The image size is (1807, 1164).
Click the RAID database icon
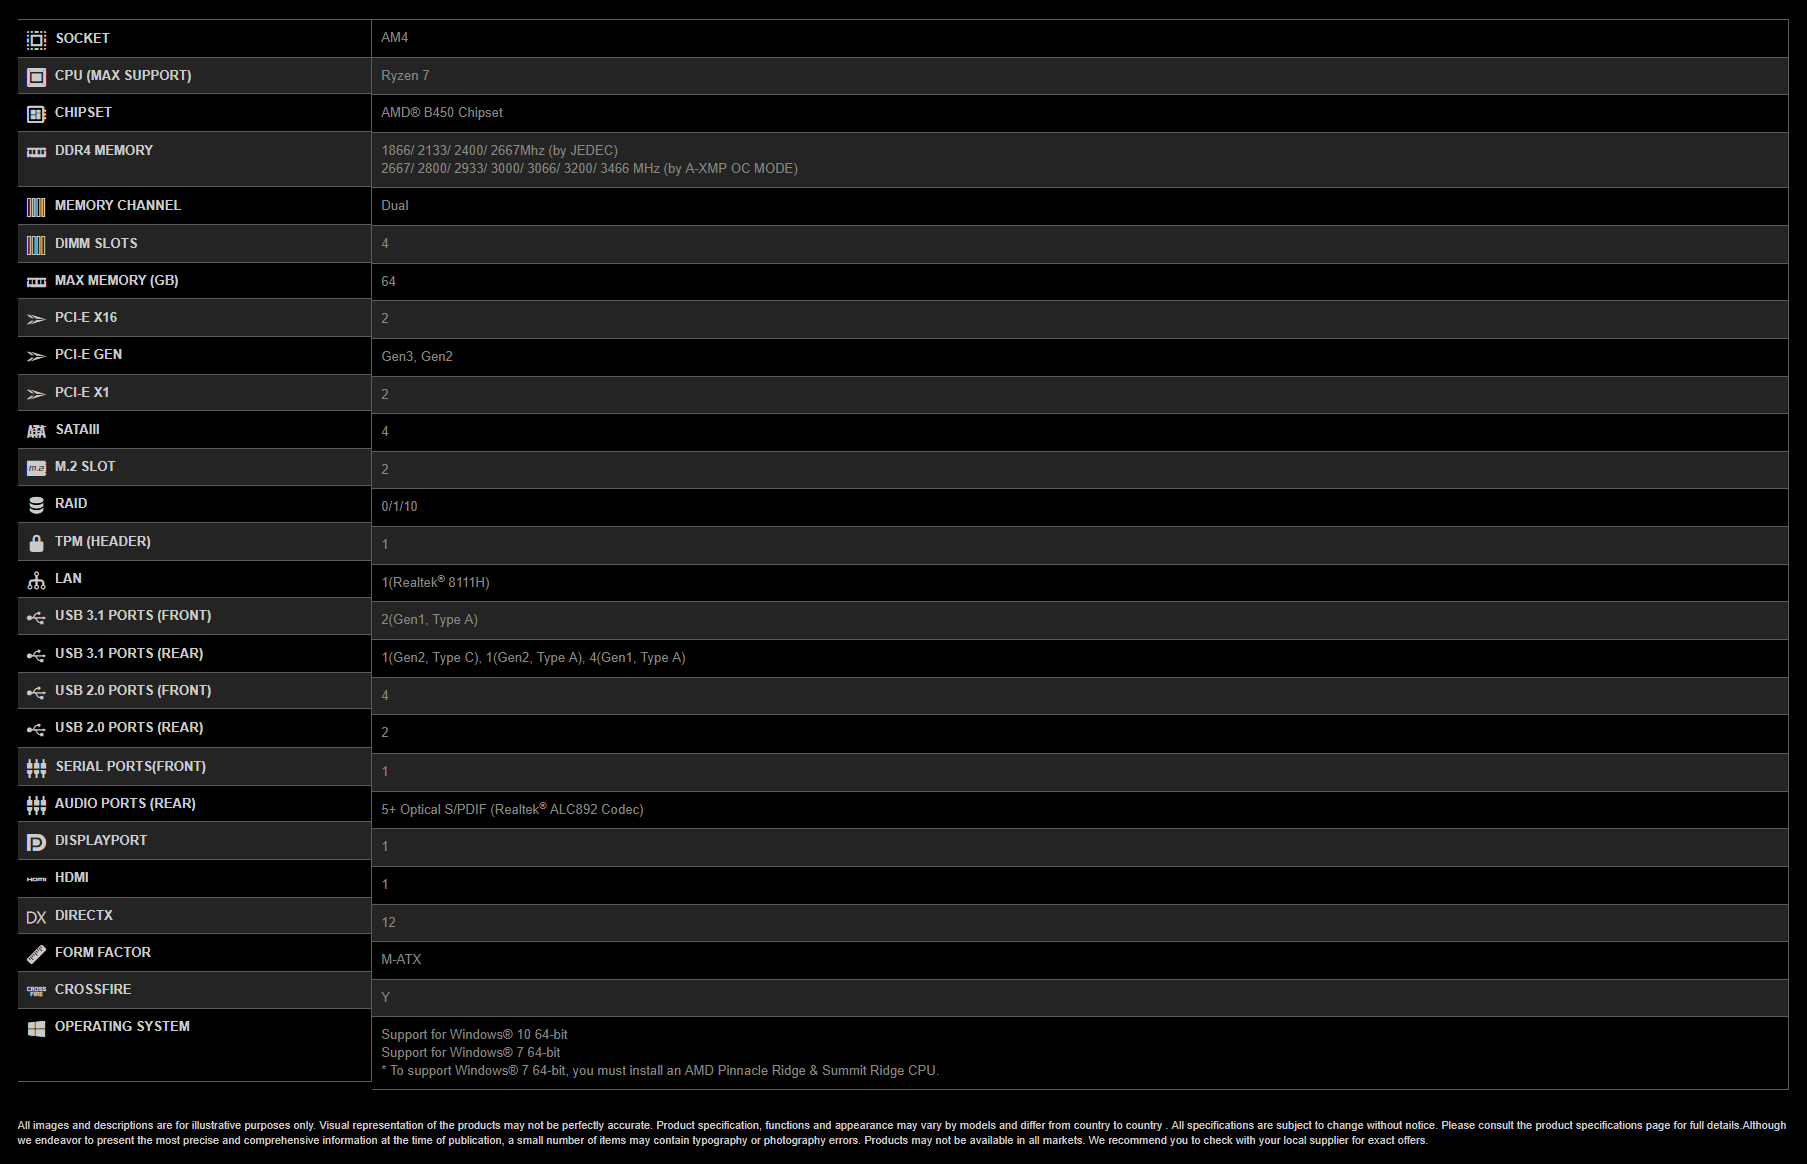[36, 505]
